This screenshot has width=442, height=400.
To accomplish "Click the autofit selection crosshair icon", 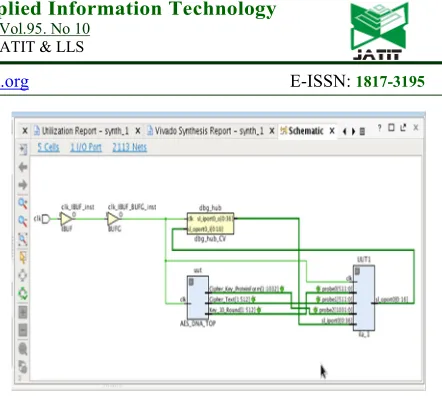I will [23, 275].
